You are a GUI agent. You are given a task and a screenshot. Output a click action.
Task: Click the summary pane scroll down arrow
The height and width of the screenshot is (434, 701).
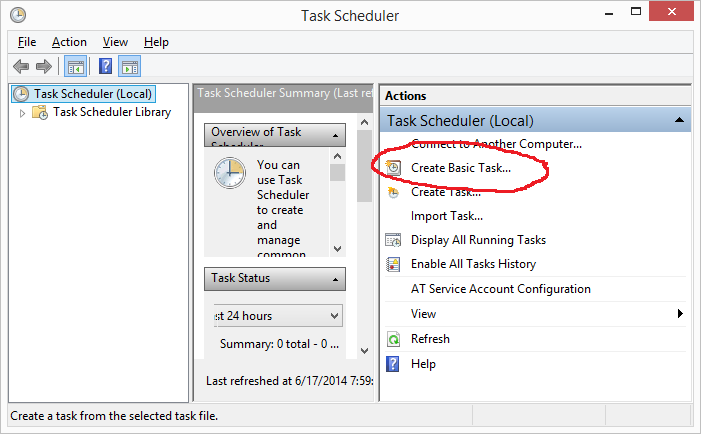[364, 351]
